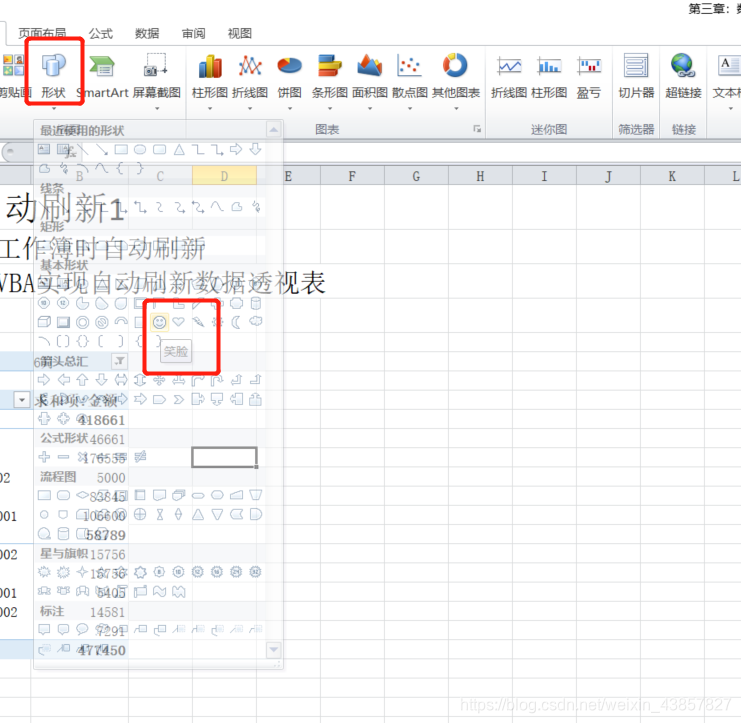
Task: Select the block arc shape
Action: pyautogui.click(x=121, y=321)
